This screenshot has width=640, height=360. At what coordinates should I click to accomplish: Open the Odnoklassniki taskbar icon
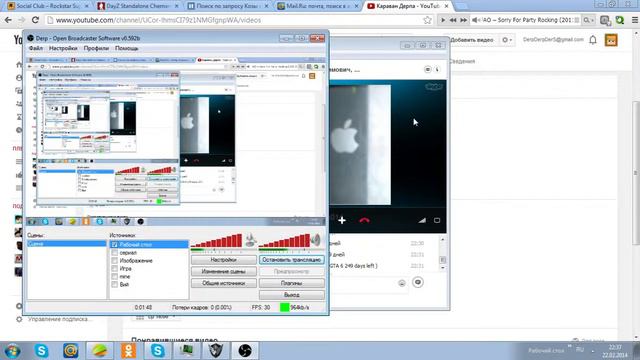point(129,351)
